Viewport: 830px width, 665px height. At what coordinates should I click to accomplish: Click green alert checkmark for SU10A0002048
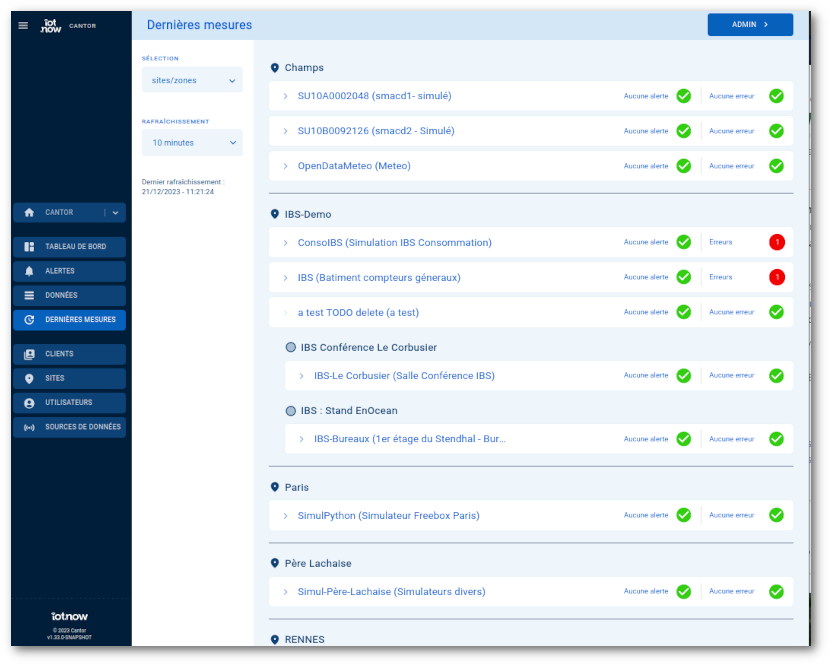683,96
